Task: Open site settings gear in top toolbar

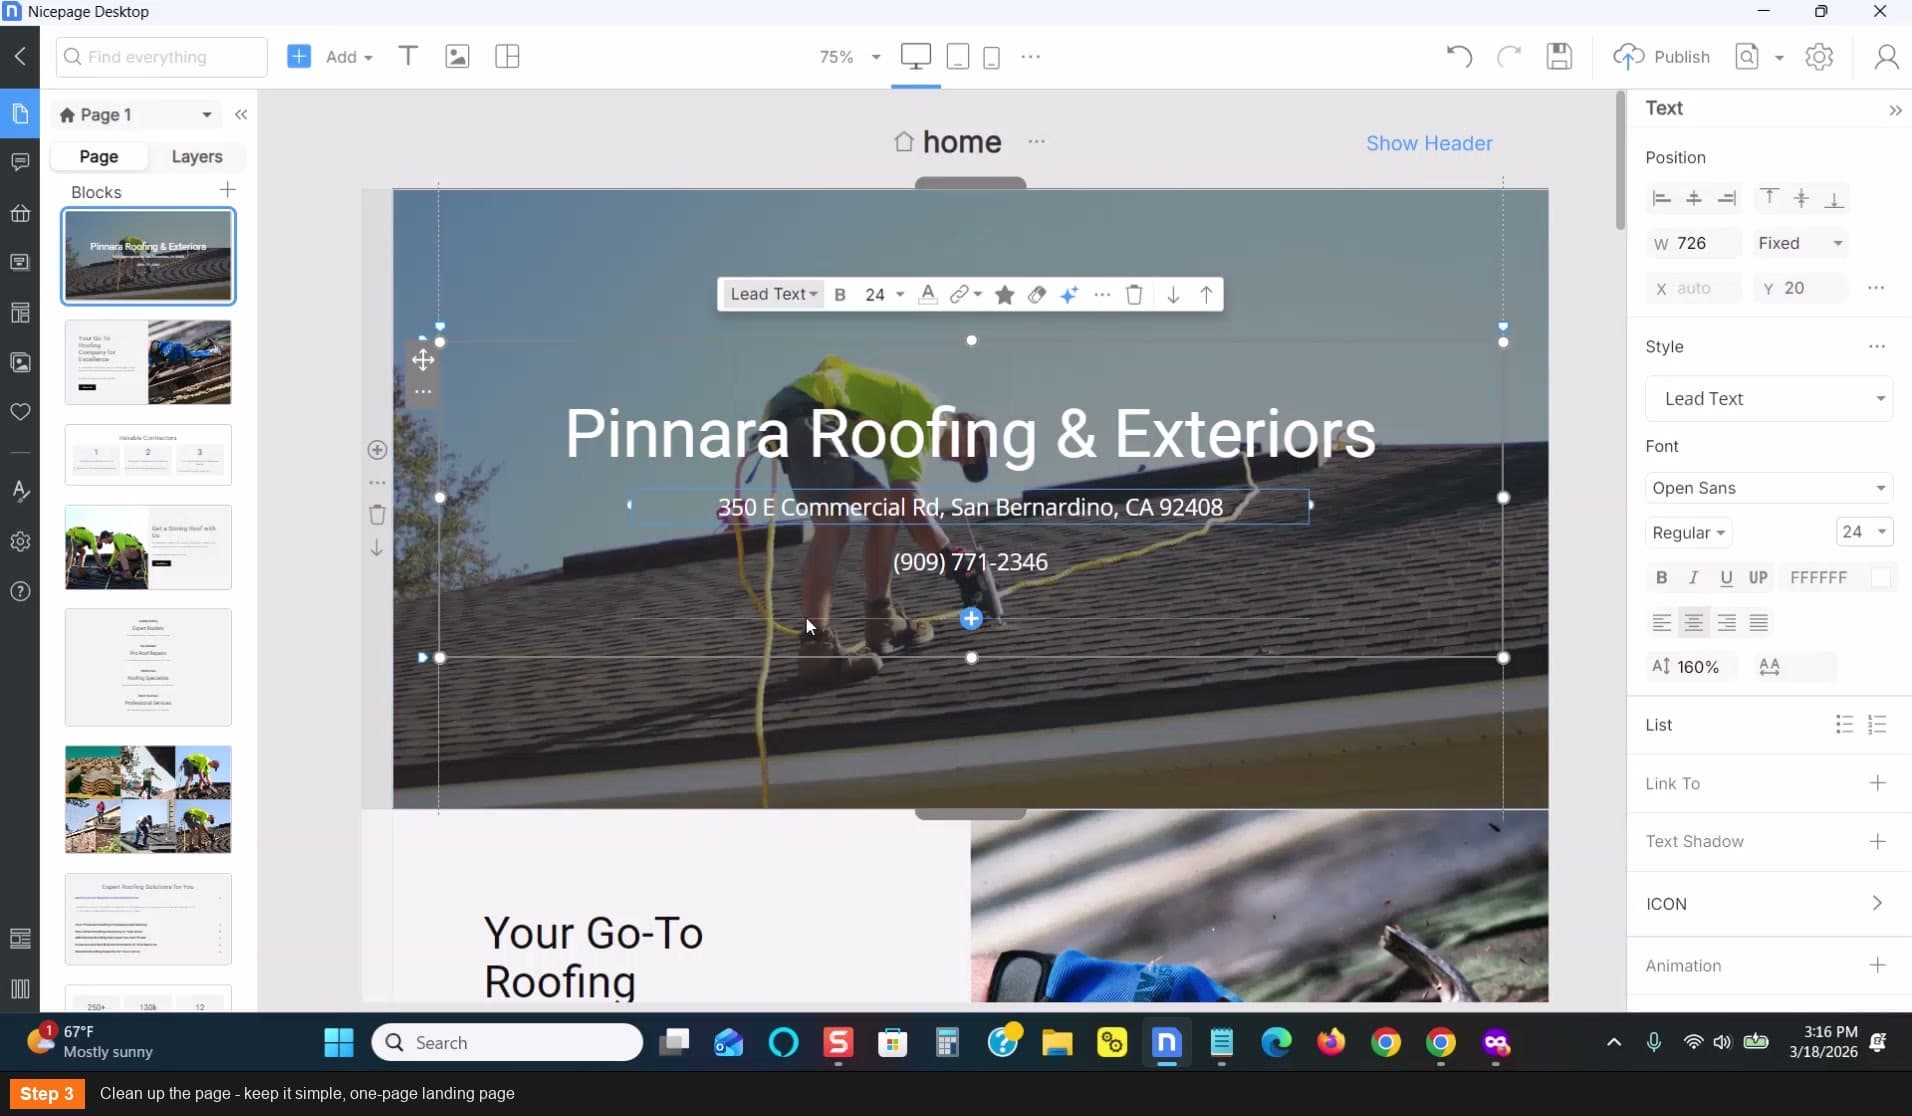Action: pyautogui.click(x=1819, y=57)
